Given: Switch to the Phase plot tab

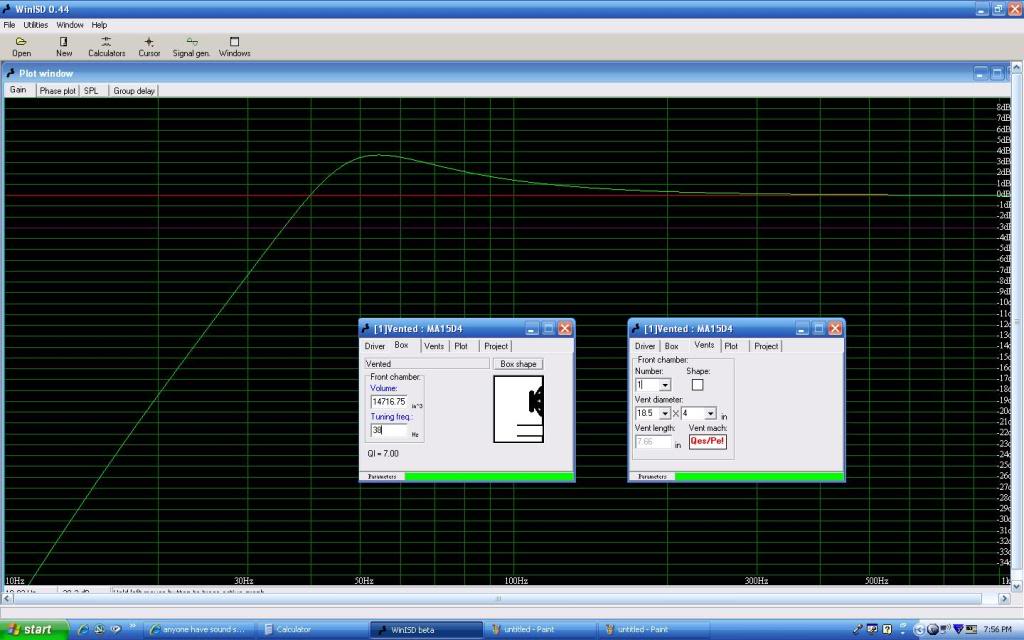Looking at the screenshot, I should click(x=57, y=91).
